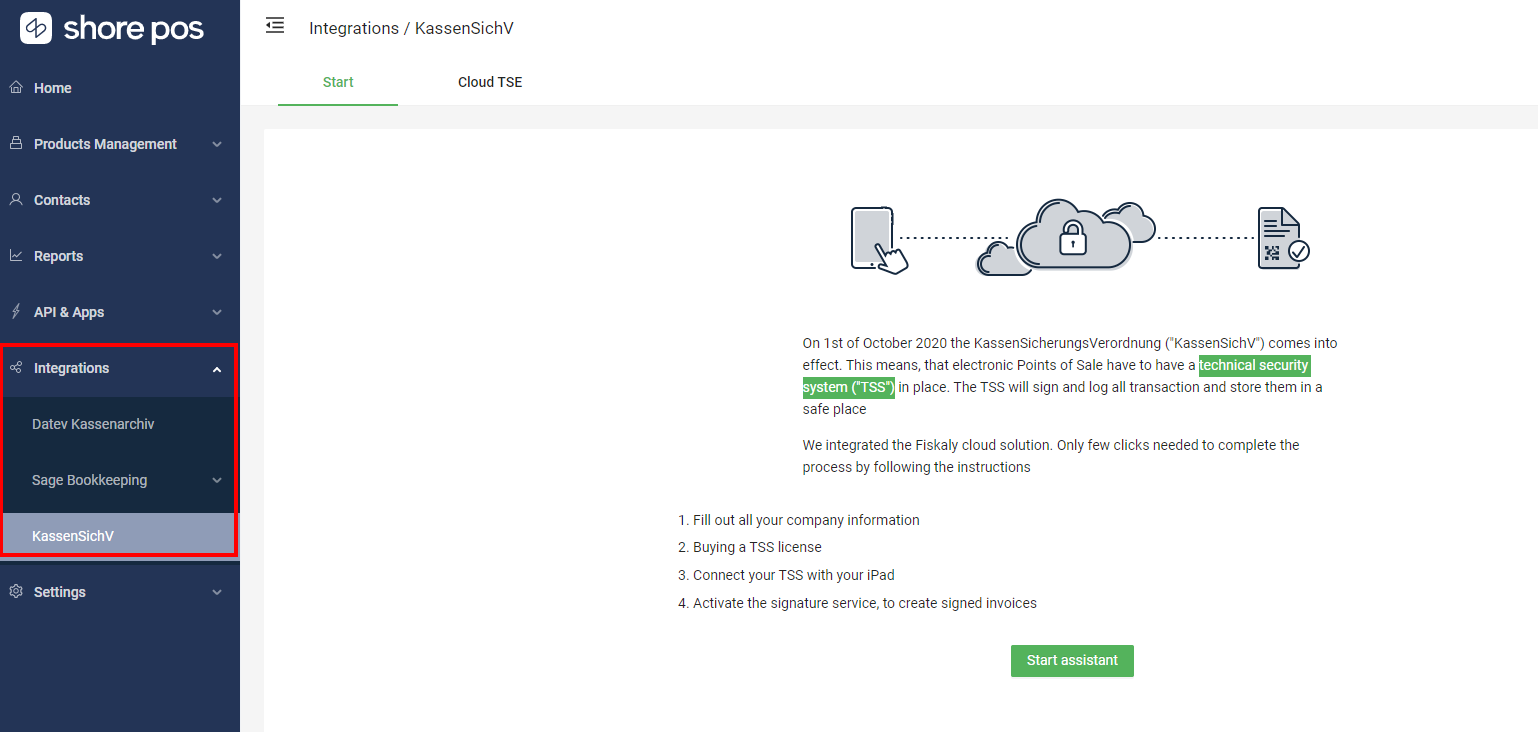The width and height of the screenshot is (1538, 732).
Task: Click the tablet illustration
Action: click(x=879, y=240)
